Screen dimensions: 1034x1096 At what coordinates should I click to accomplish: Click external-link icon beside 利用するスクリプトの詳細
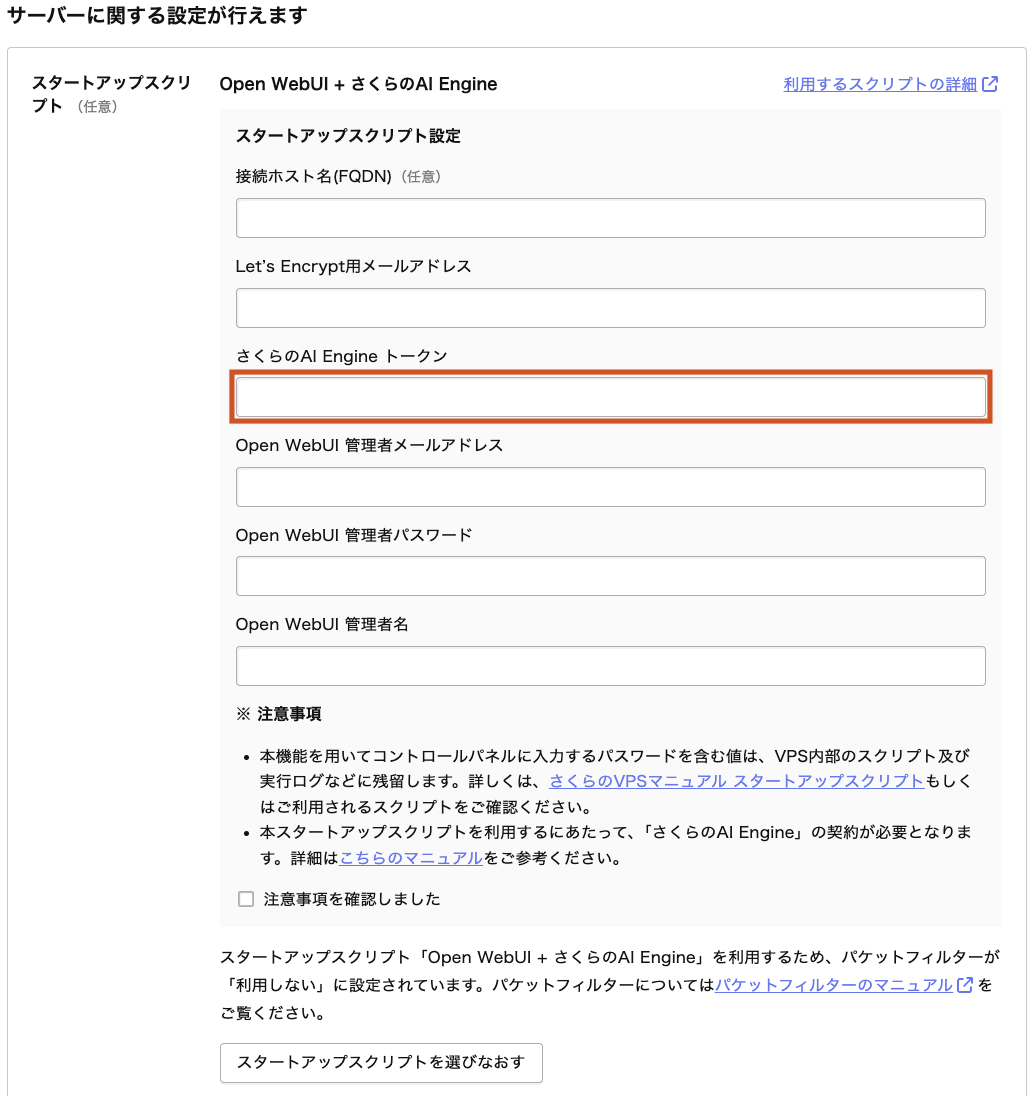pyautogui.click(x=990, y=85)
